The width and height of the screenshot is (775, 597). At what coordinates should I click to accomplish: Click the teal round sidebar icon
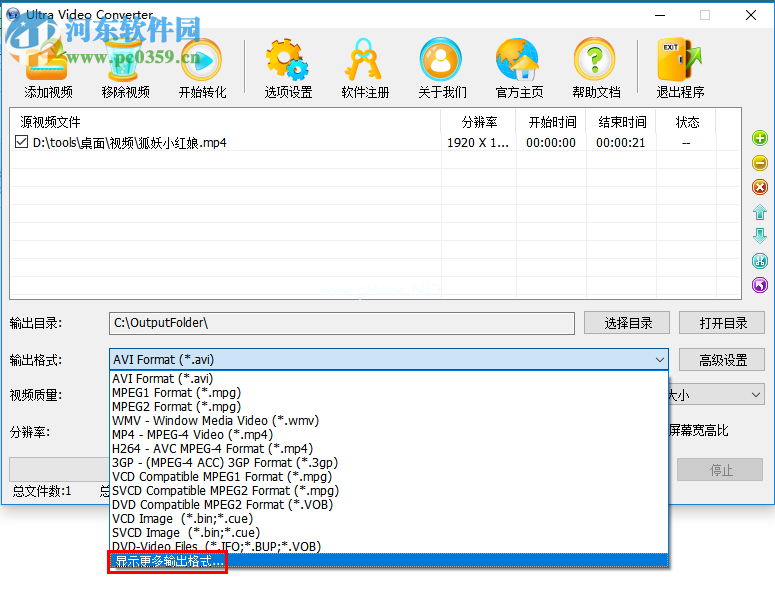coord(760,260)
